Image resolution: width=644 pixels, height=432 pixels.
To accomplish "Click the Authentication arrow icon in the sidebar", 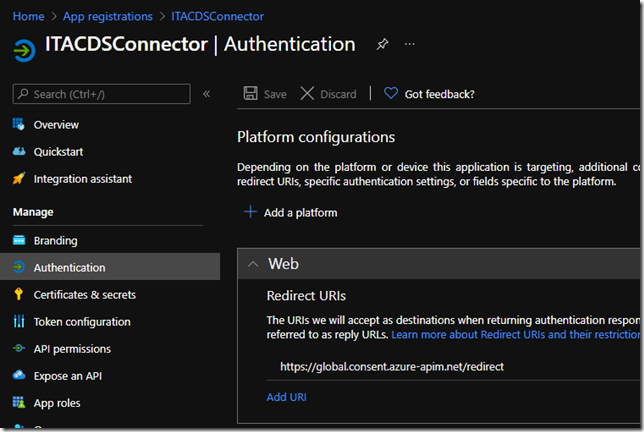I will click(19, 267).
